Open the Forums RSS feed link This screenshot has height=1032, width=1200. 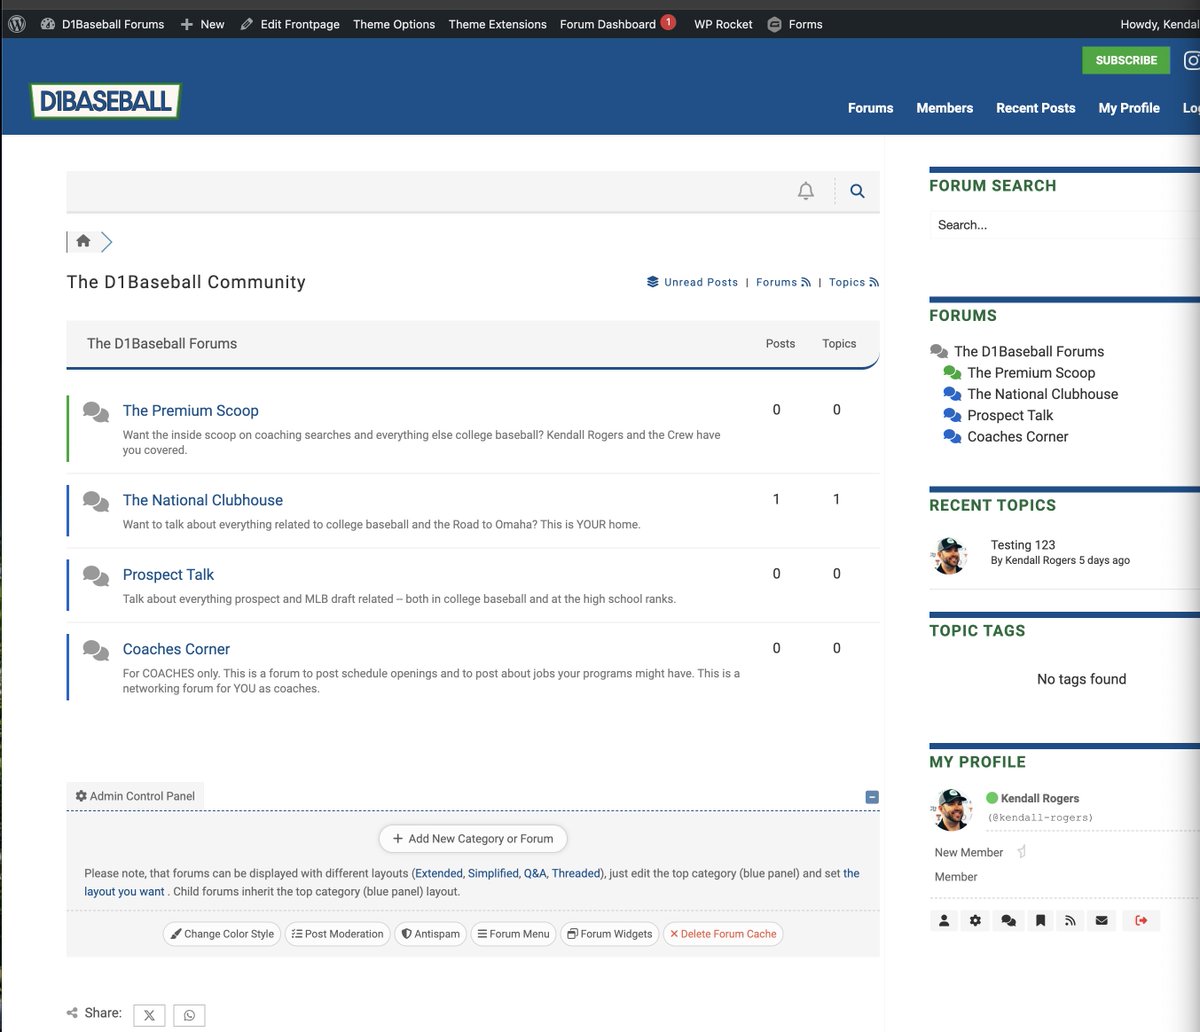(783, 282)
